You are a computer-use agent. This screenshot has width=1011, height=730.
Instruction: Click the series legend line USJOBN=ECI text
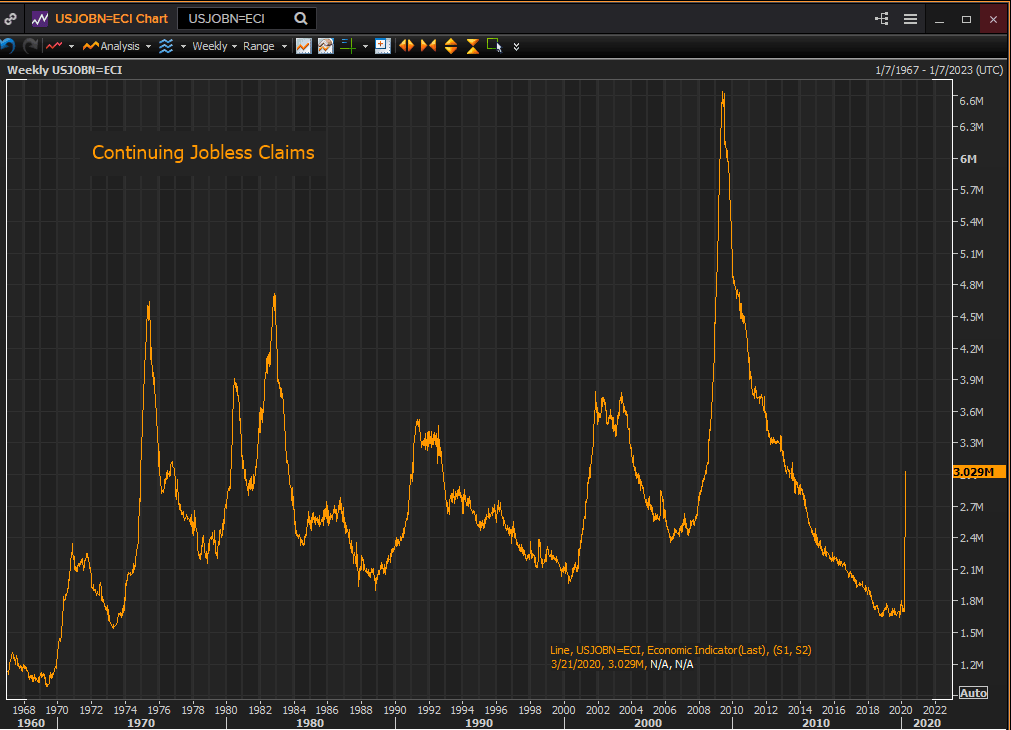tap(680, 650)
